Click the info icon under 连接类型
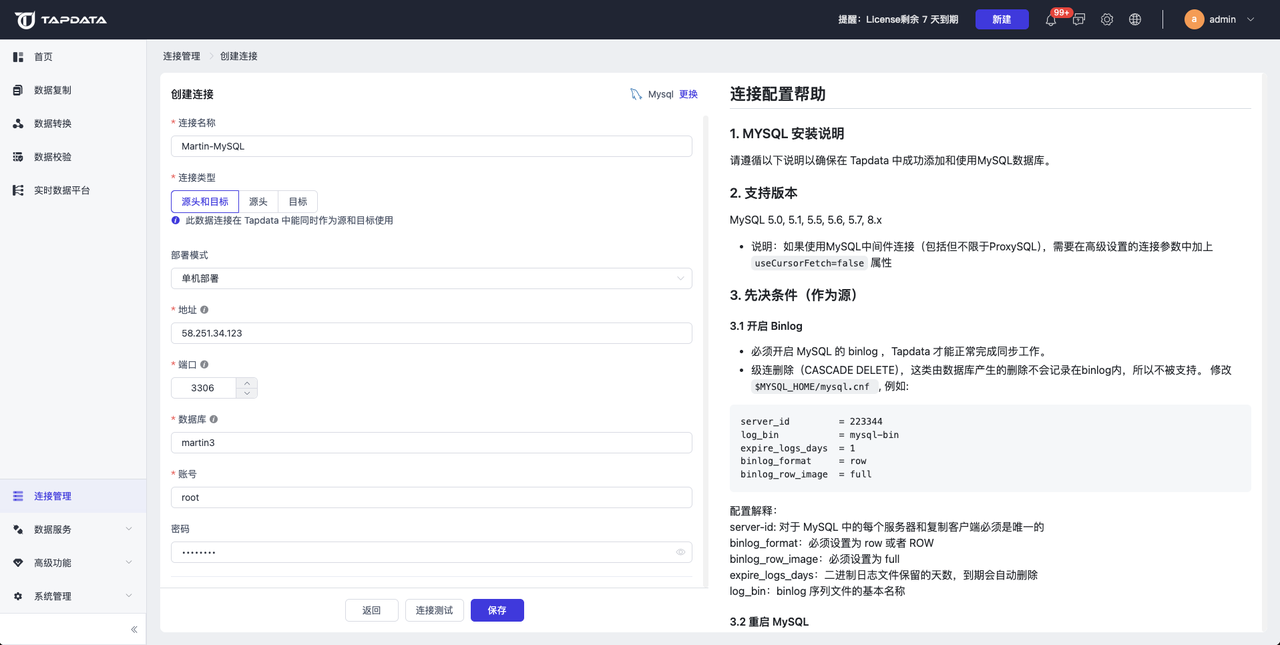Screen dimensions: 1280x645 pos(176,220)
